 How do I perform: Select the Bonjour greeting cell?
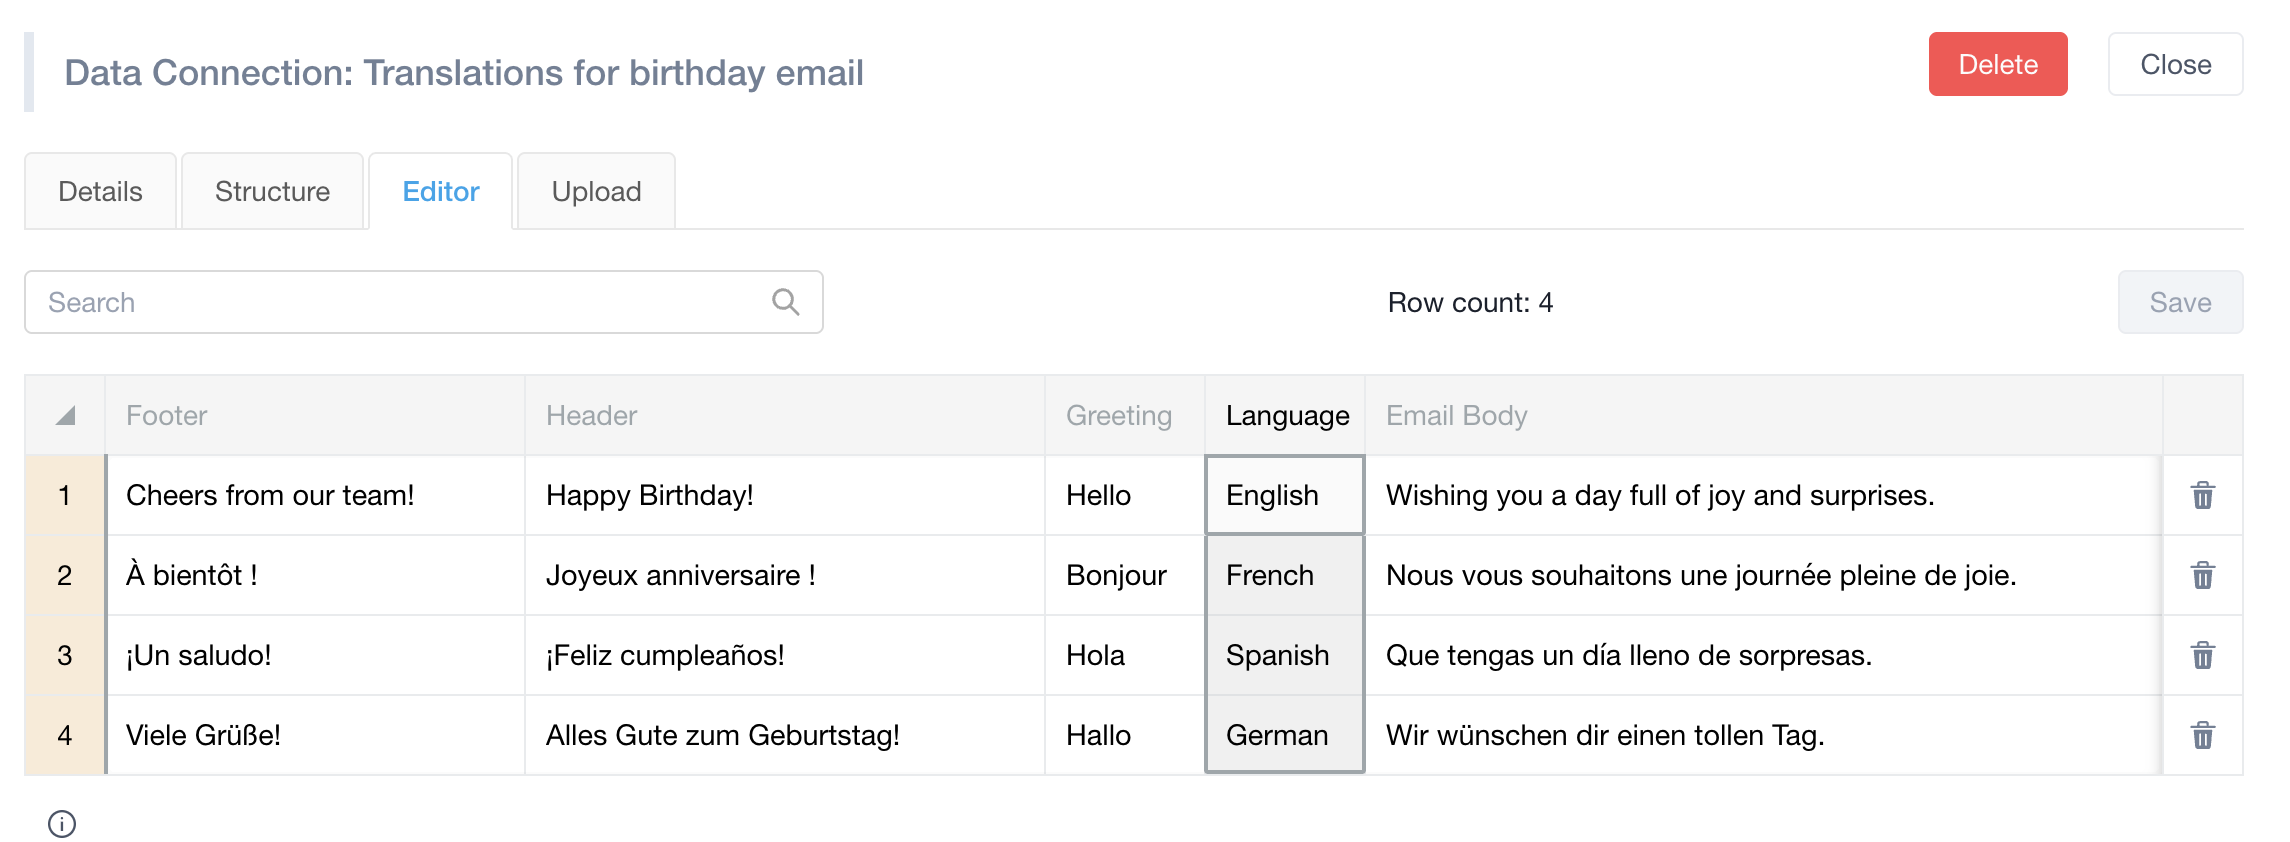coord(1125,575)
